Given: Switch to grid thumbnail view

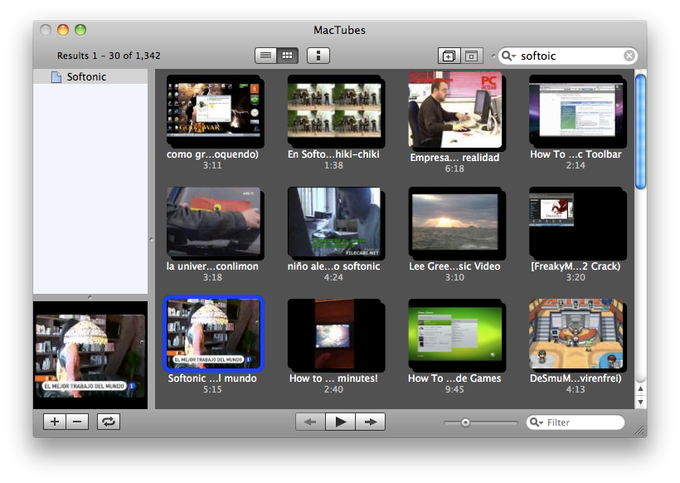Looking at the screenshot, I should pyautogui.click(x=287, y=55).
